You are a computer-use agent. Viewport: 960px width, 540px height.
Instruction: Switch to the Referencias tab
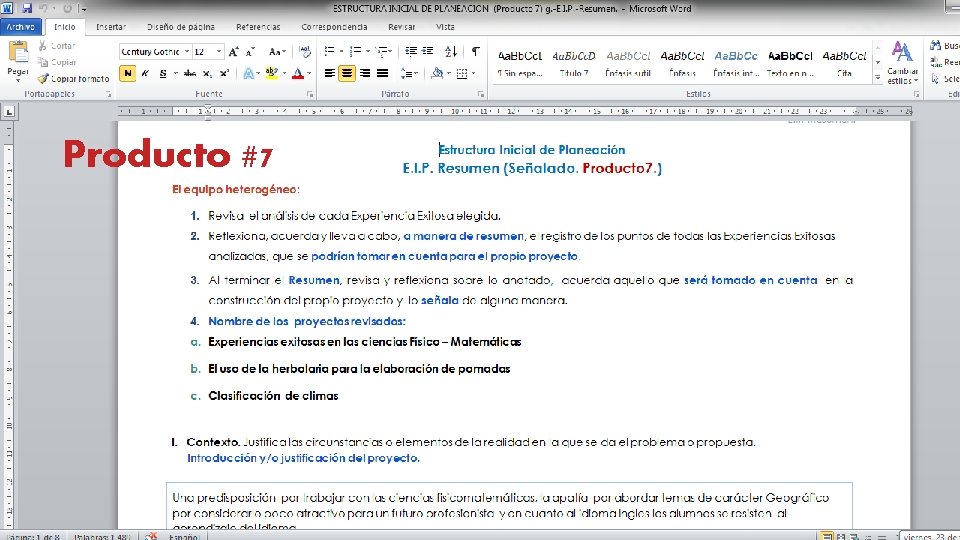[x=258, y=27]
